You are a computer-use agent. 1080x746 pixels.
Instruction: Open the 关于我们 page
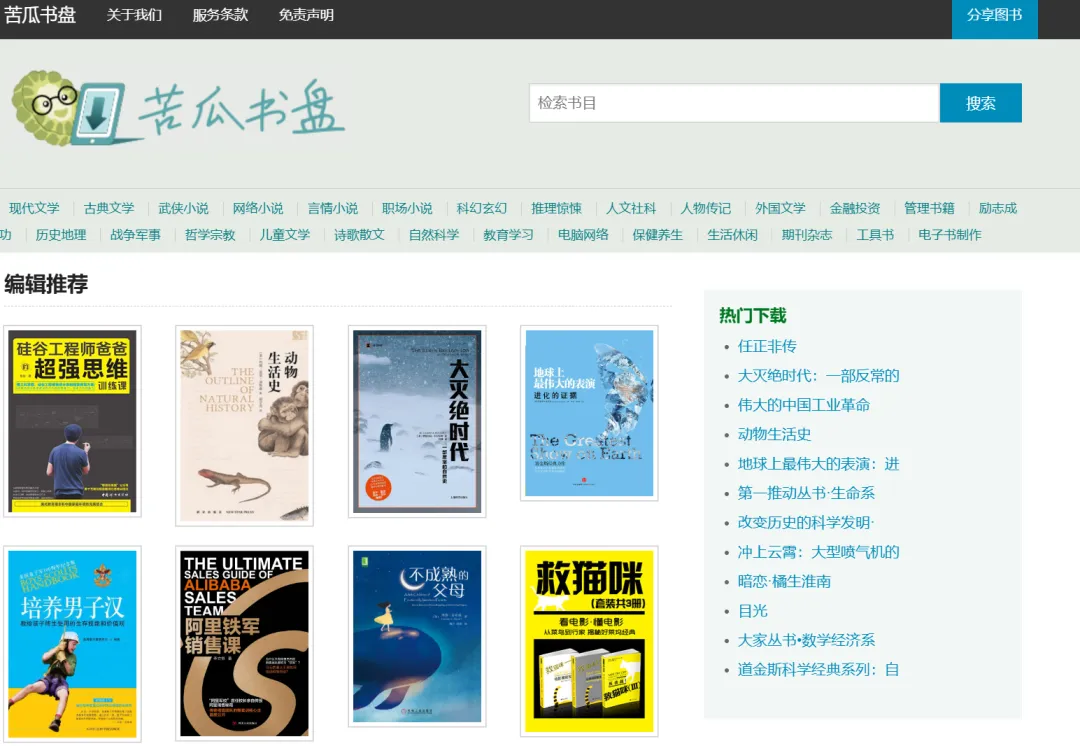click(134, 15)
